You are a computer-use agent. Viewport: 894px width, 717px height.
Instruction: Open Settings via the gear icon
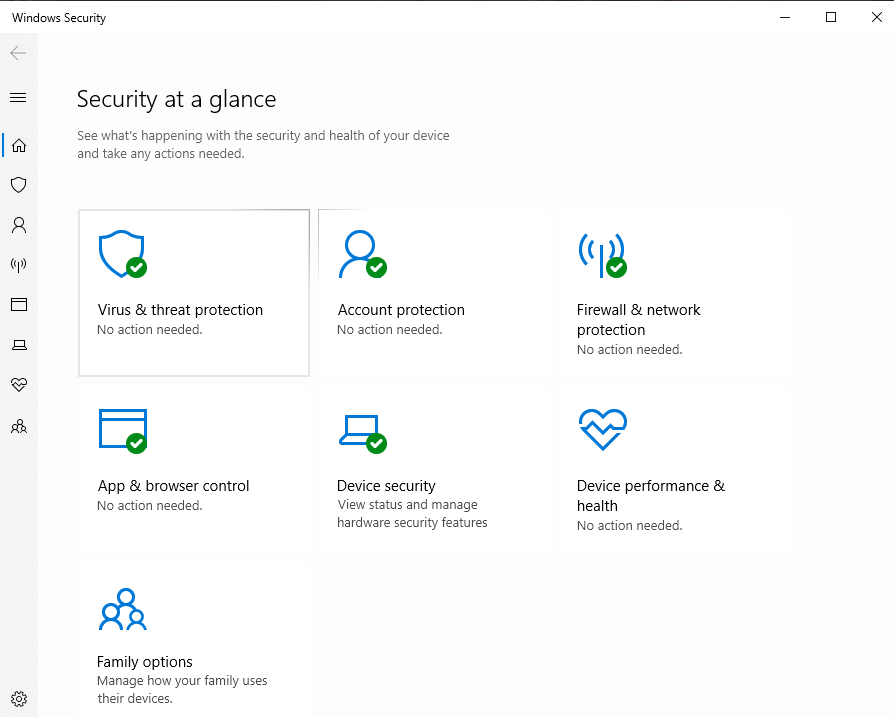(x=19, y=699)
